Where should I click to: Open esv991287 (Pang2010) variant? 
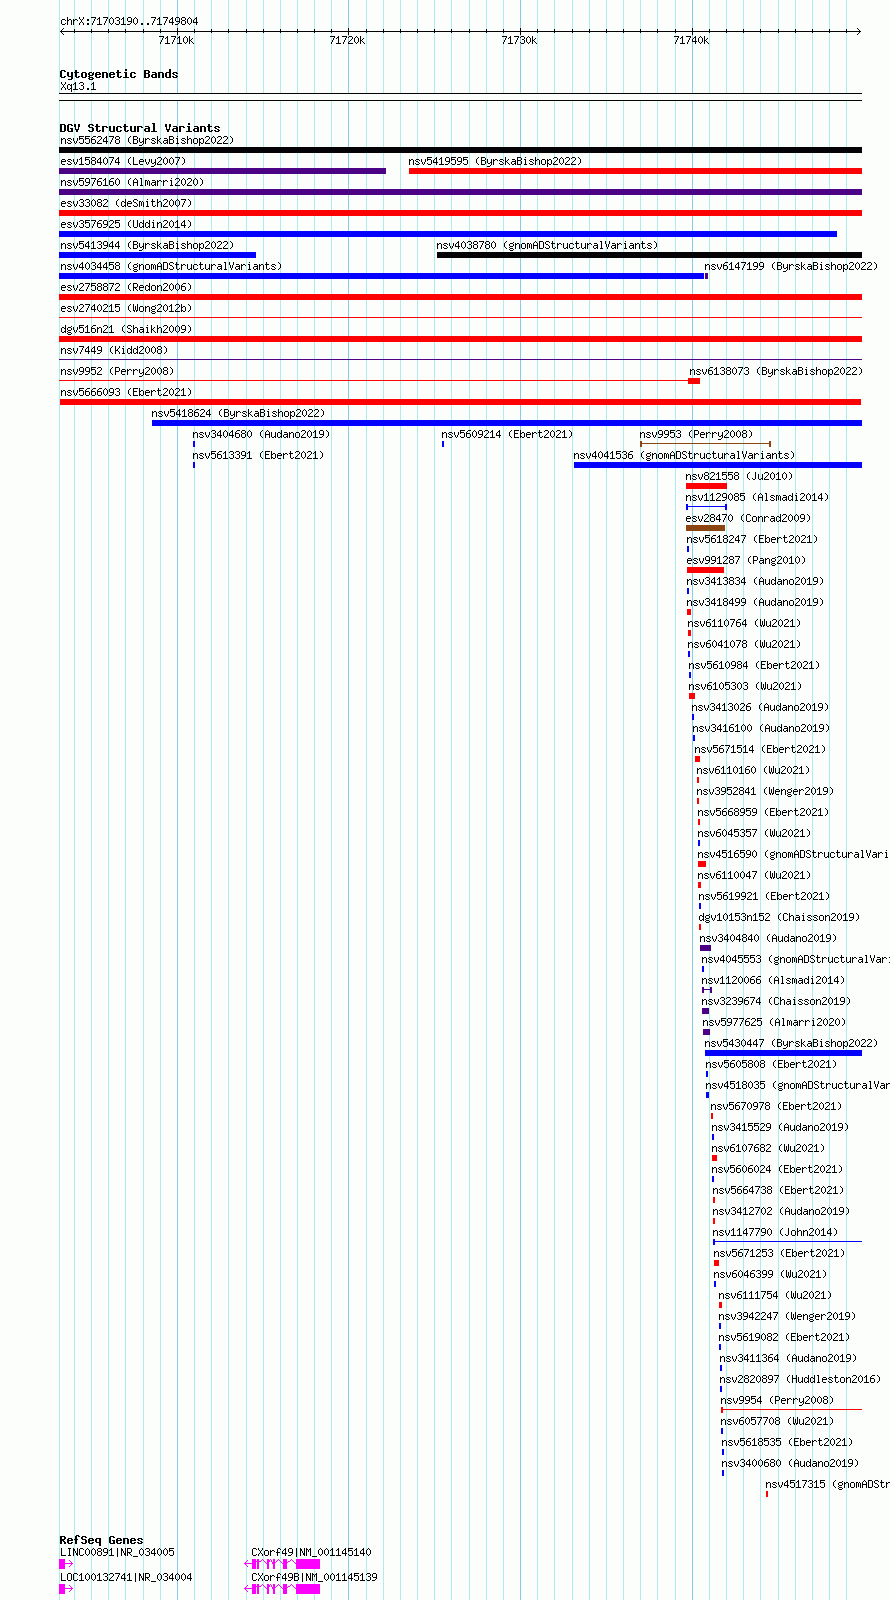(x=746, y=560)
